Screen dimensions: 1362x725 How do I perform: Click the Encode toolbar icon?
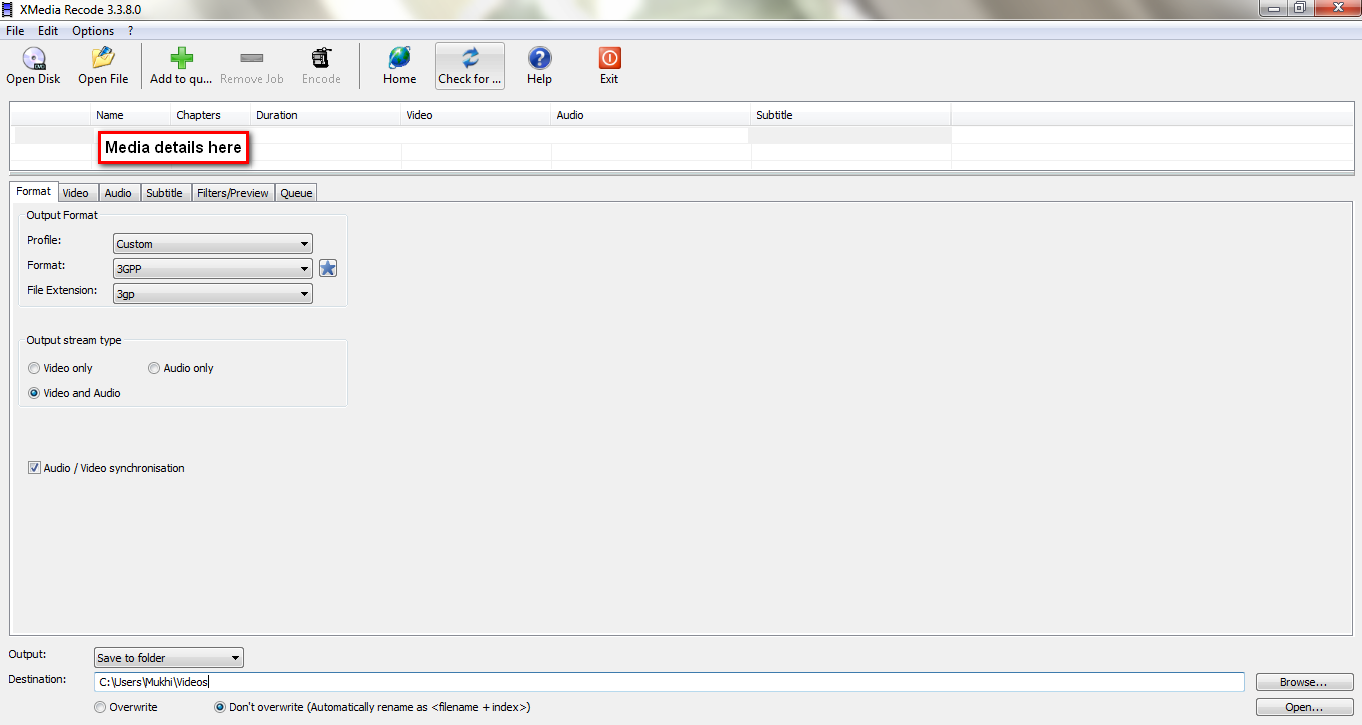click(321, 58)
